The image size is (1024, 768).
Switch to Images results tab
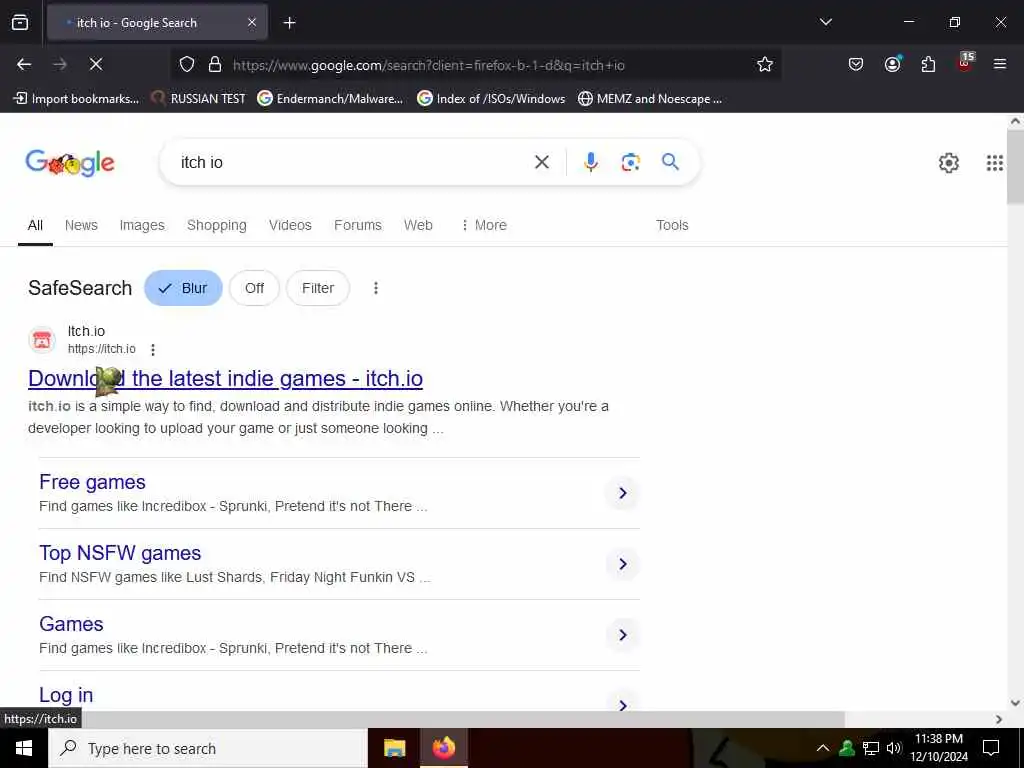(142, 225)
